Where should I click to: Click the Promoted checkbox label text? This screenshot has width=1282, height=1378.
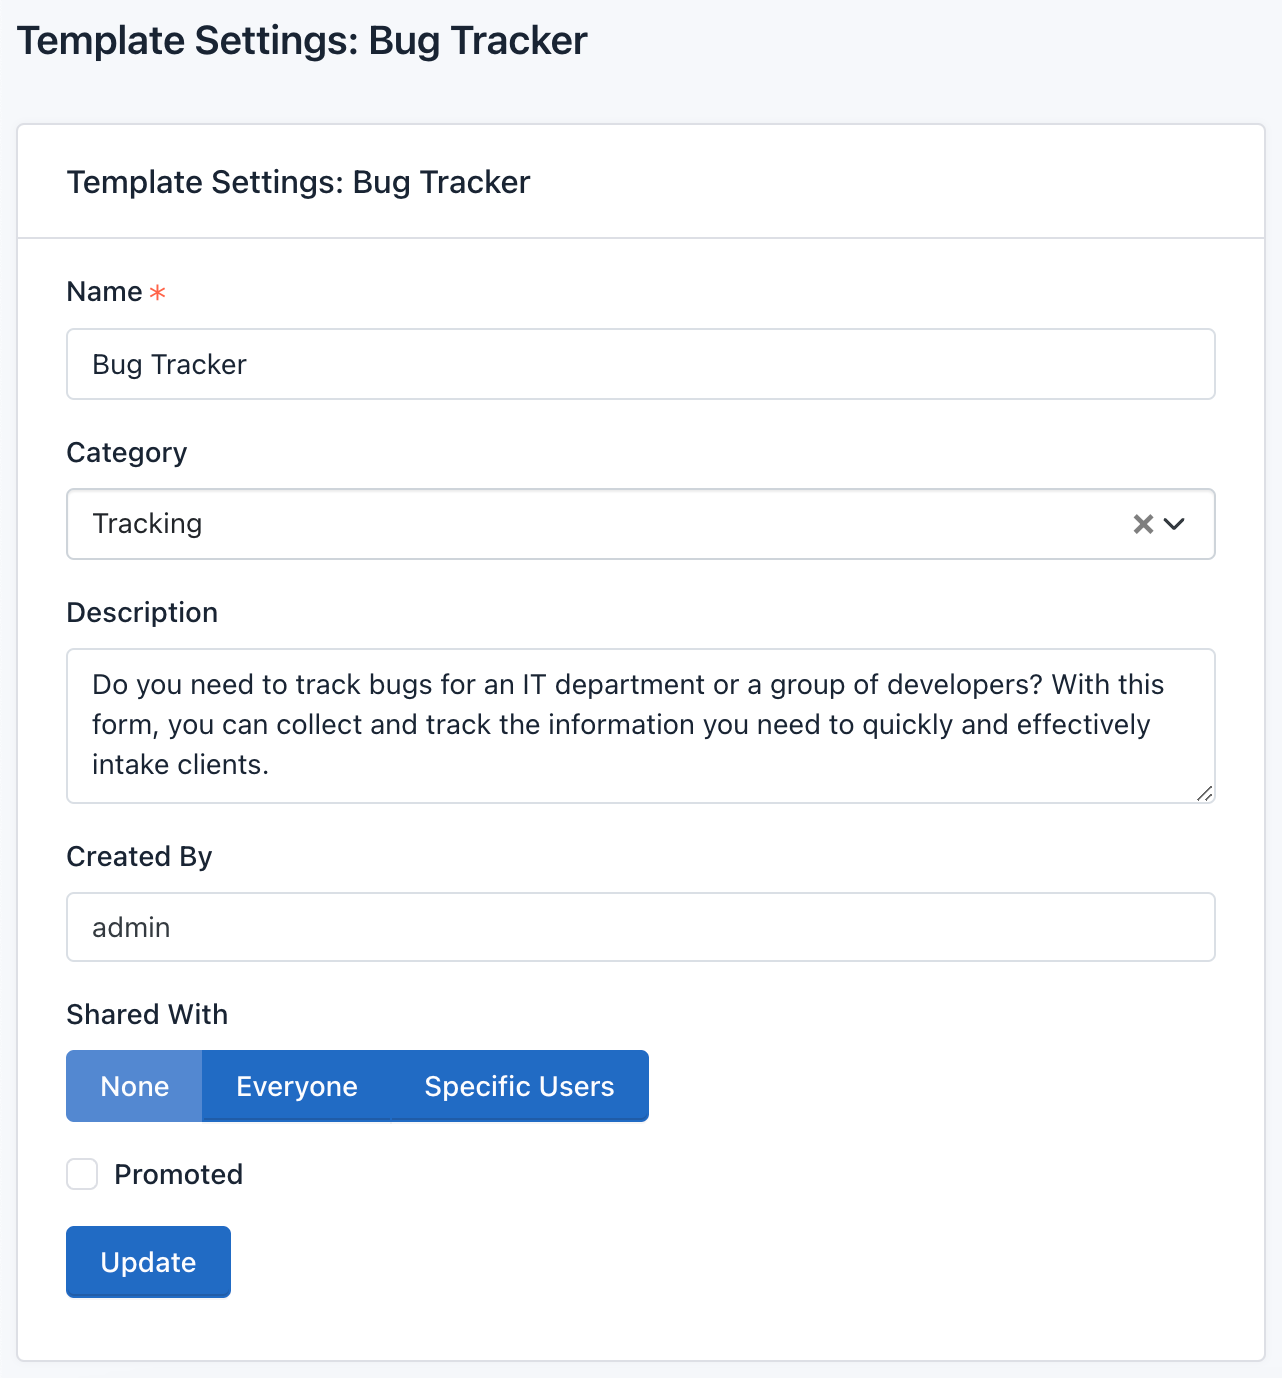point(178,1174)
